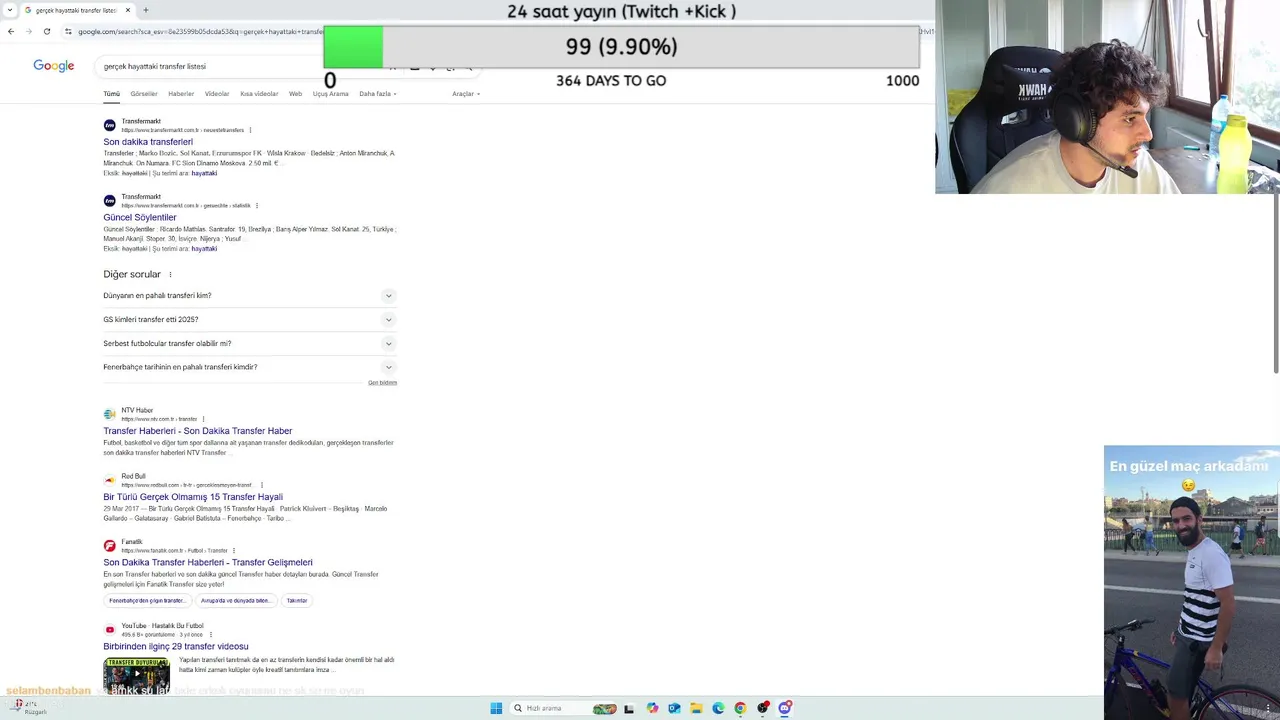
Task: Open Discord from the taskbar
Action: 785,708
